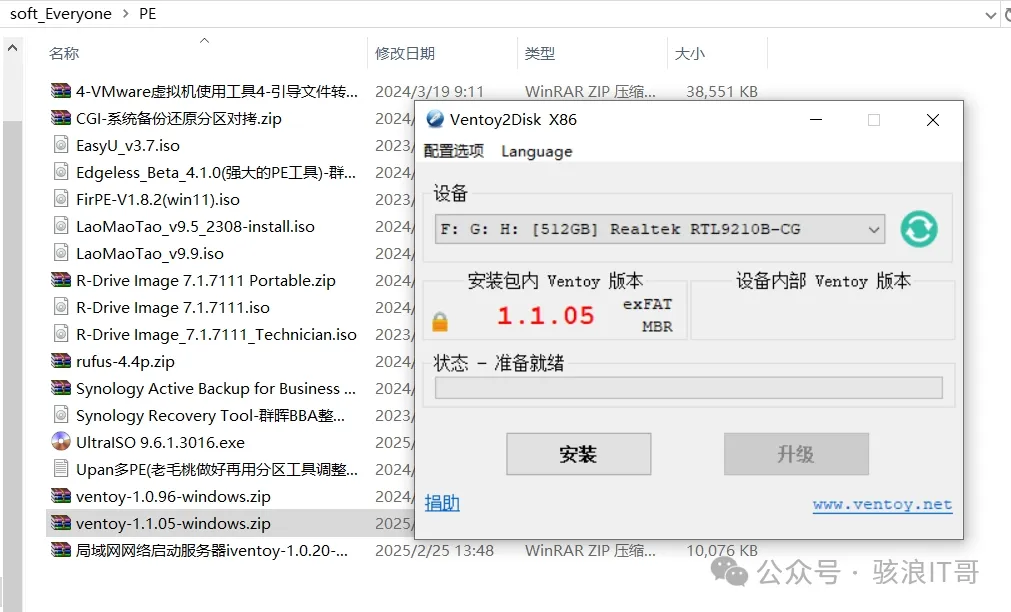
Task: Open the 配置选项 menu
Action: (x=455, y=151)
